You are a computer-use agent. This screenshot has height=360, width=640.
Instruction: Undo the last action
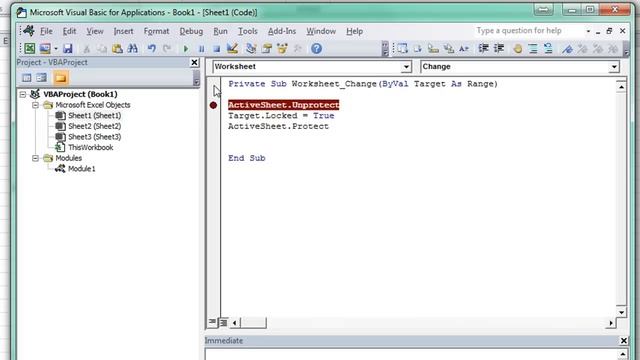click(x=151, y=49)
